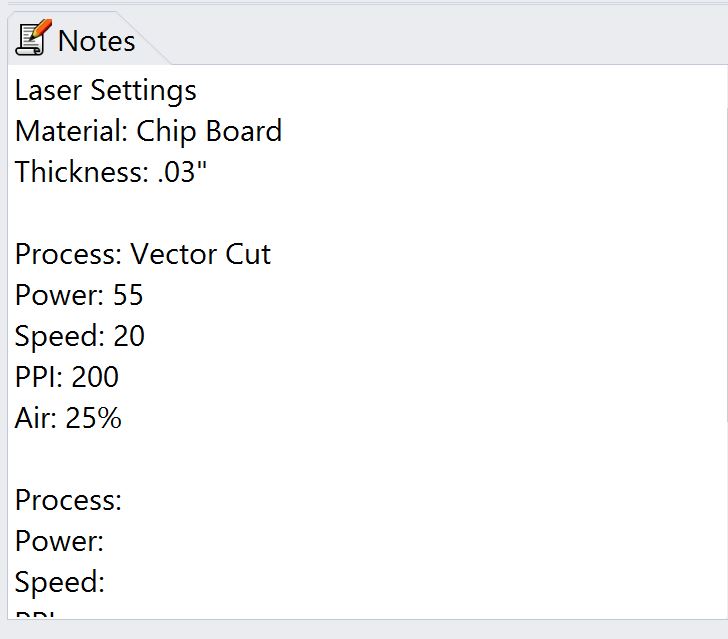Click the .03" thickness value

click(x=182, y=172)
